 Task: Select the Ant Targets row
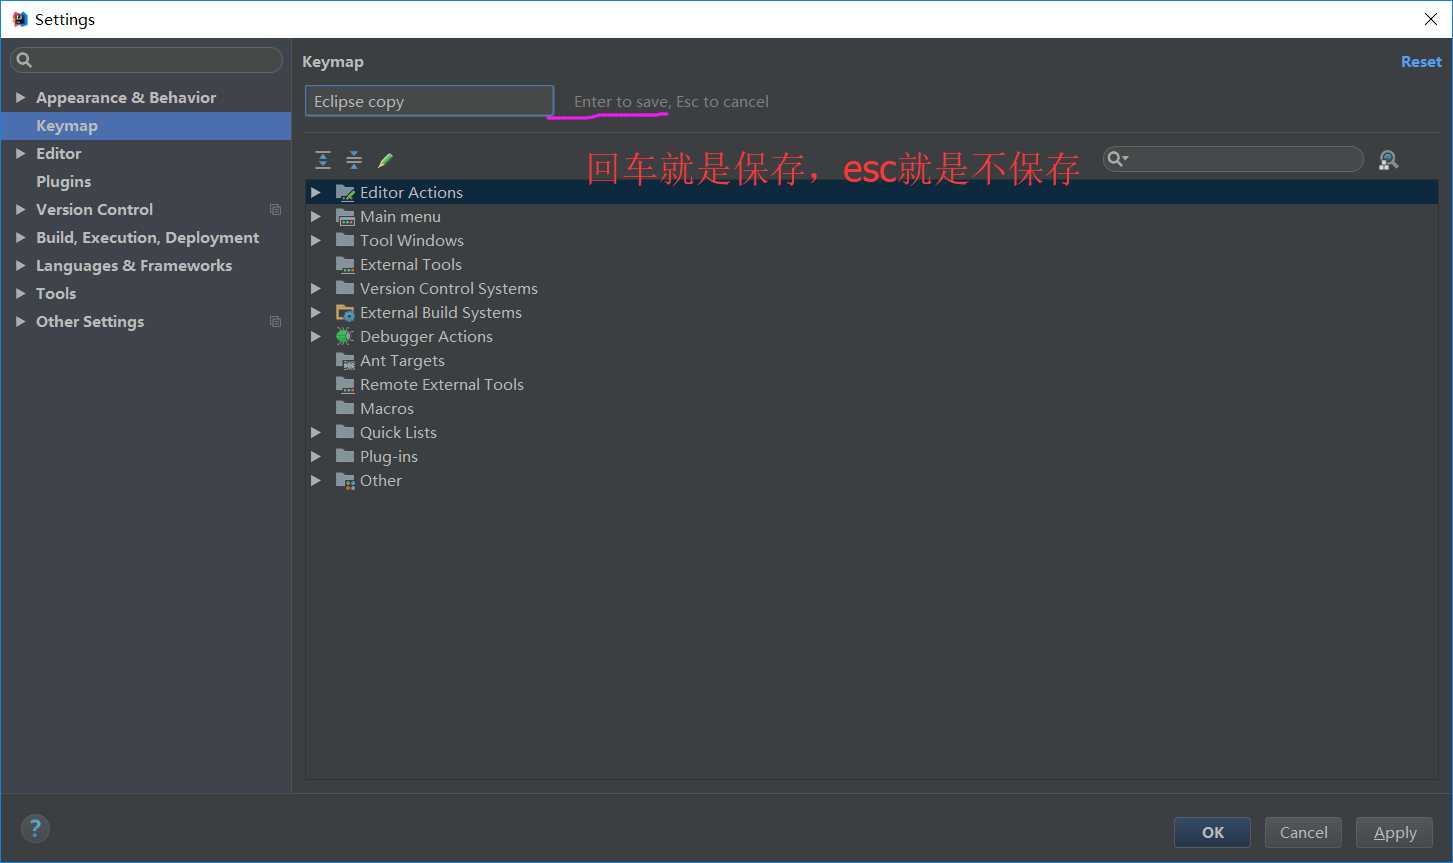[871, 360]
